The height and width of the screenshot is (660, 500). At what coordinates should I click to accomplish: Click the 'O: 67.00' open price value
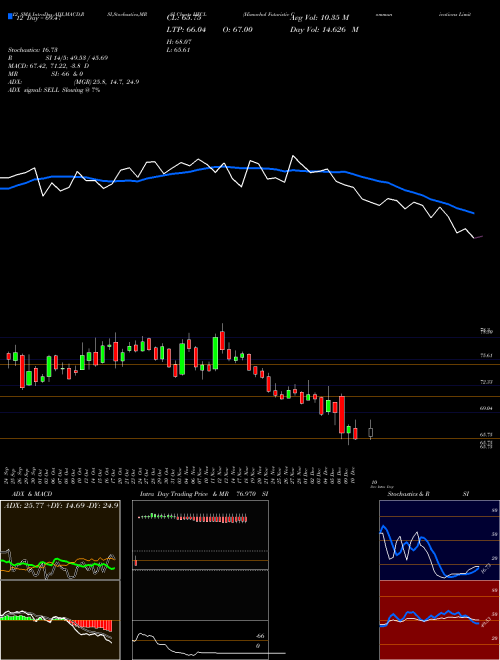pyautogui.click(x=237, y=29)
